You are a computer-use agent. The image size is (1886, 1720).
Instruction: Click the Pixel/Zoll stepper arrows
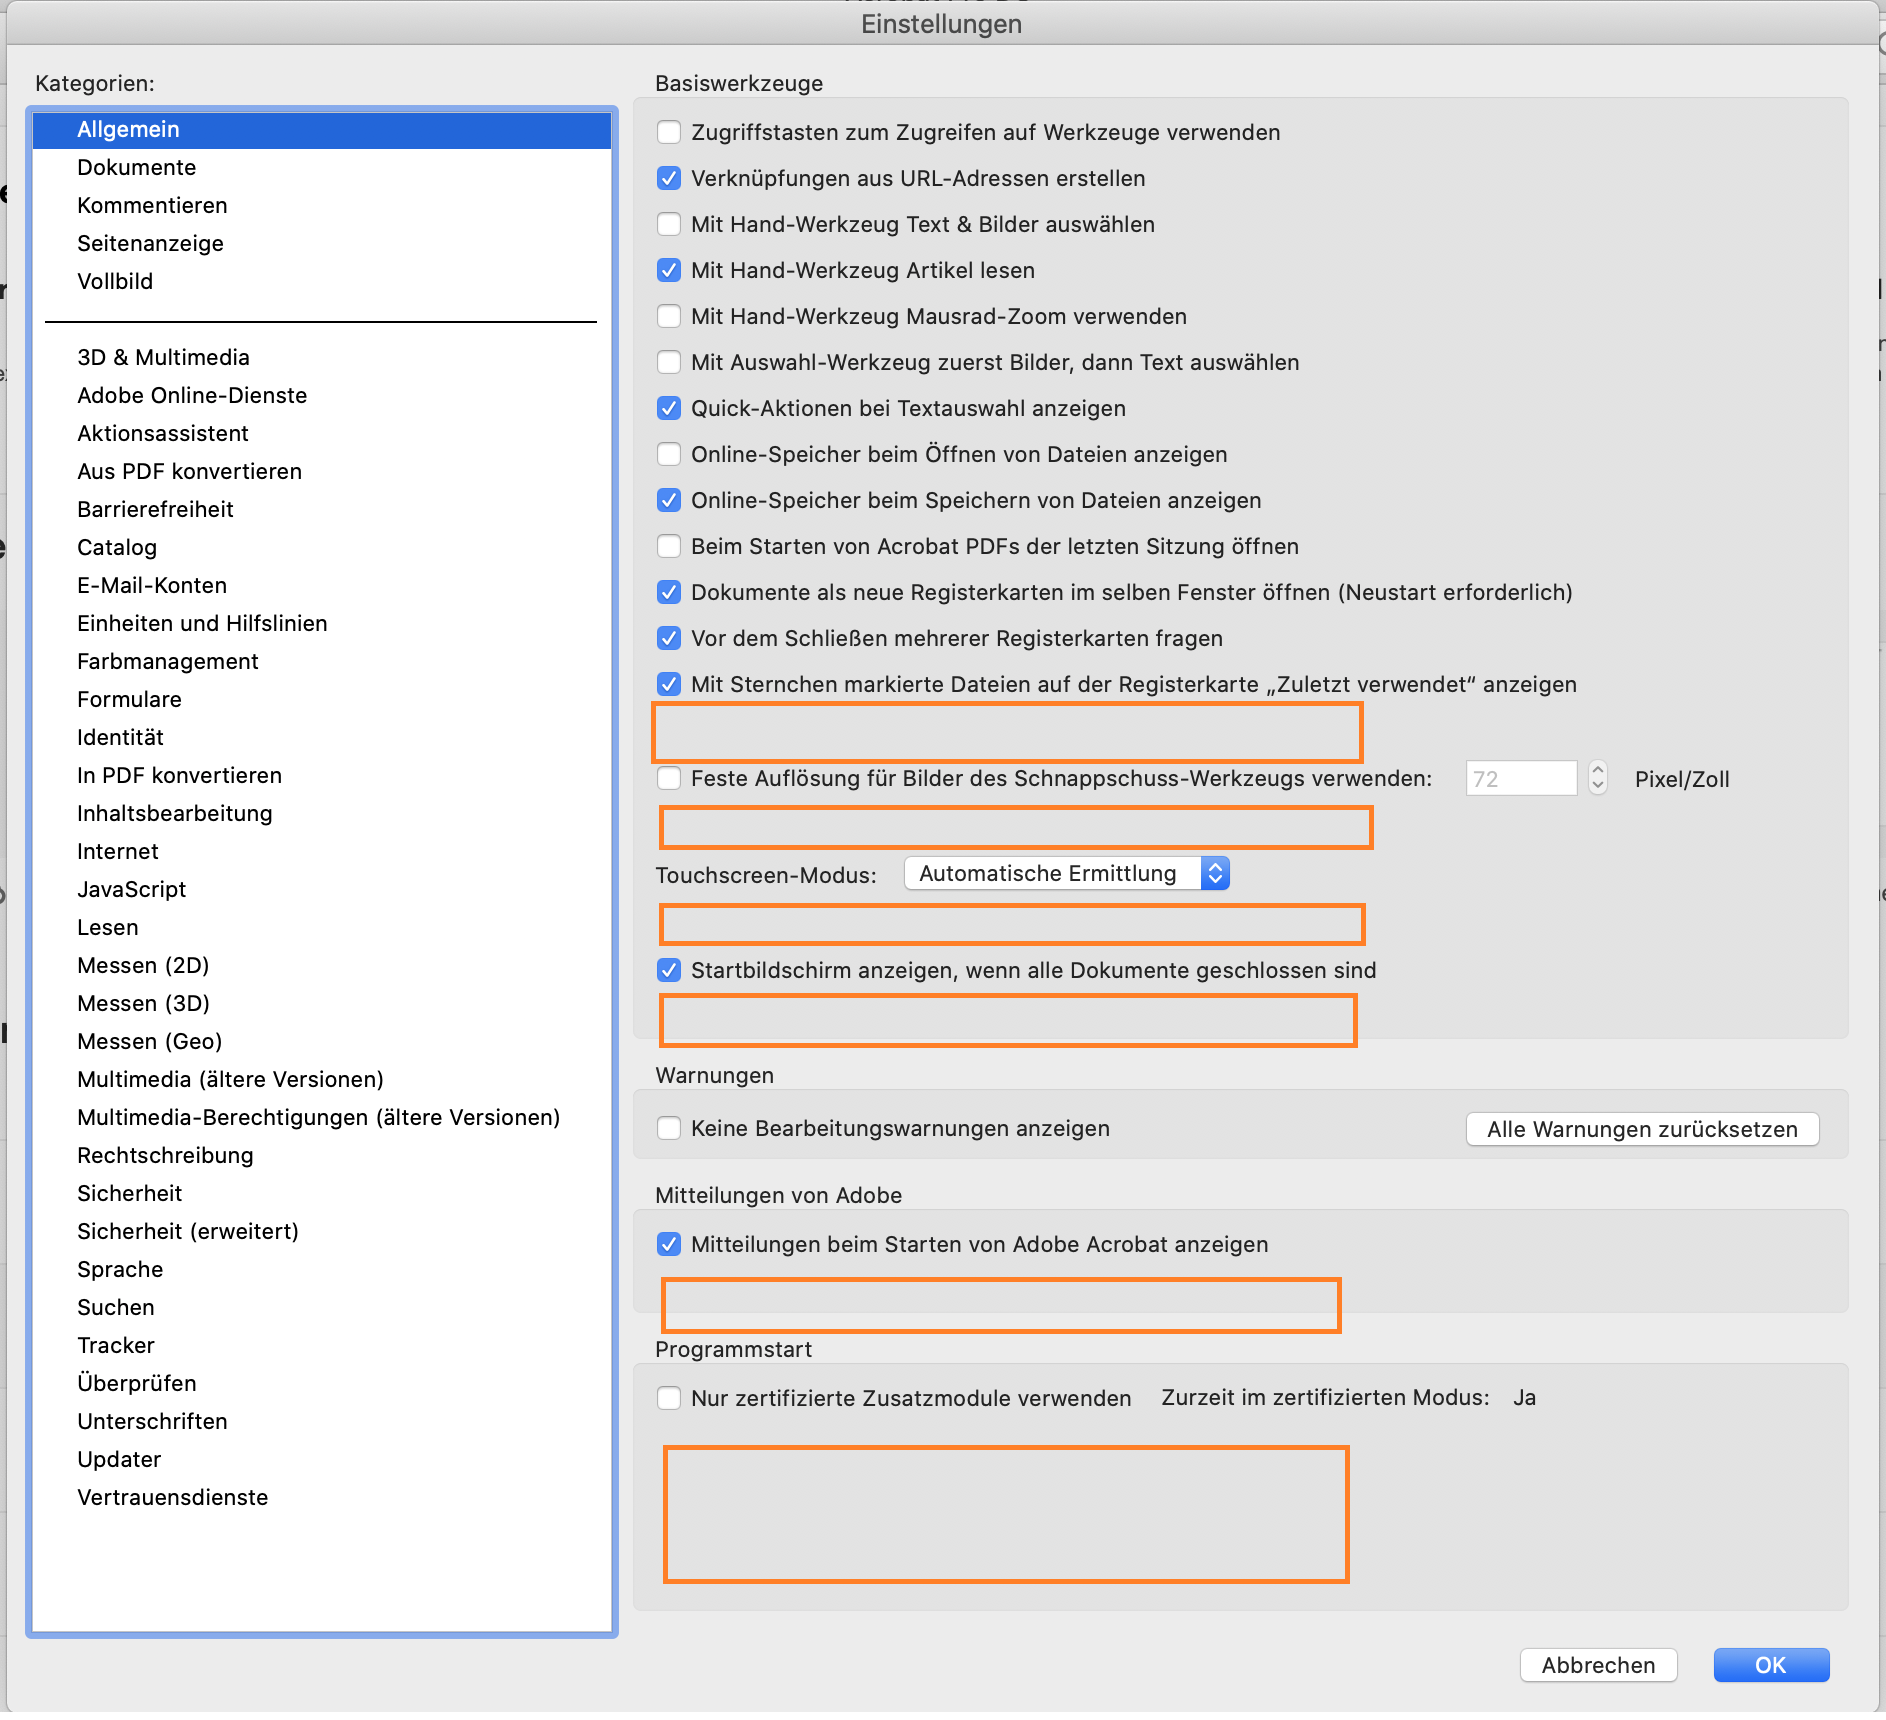[1598, 778]
